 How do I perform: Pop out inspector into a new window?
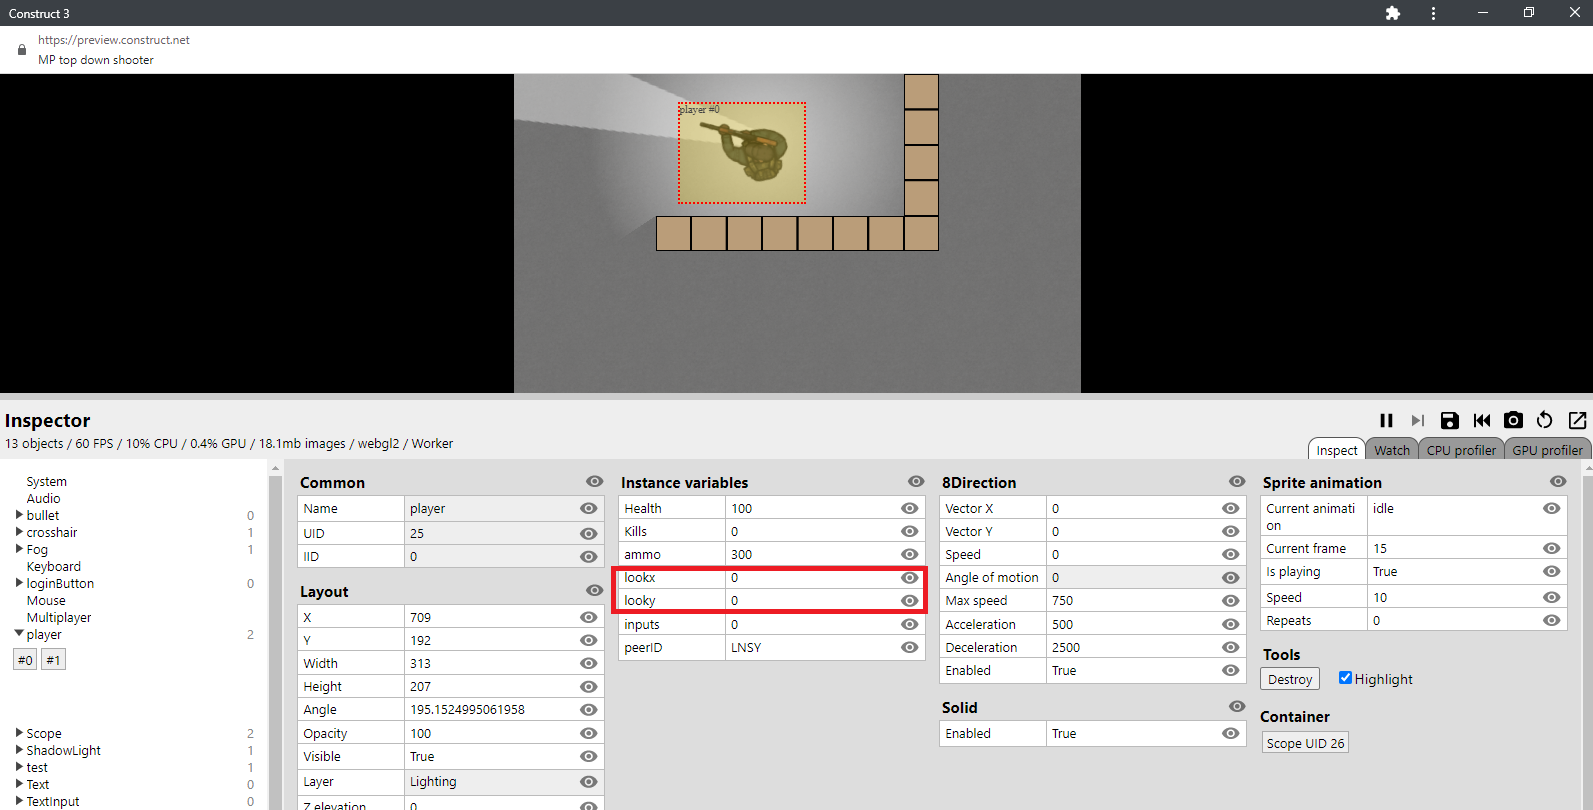1577,420
